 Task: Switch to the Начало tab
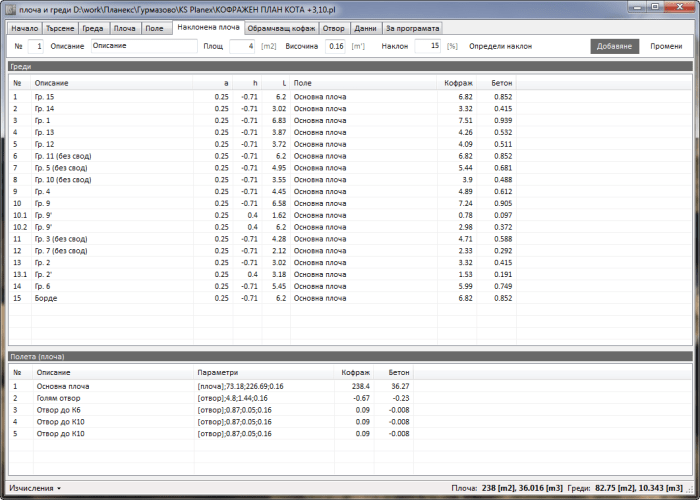(x=22, y=28)
